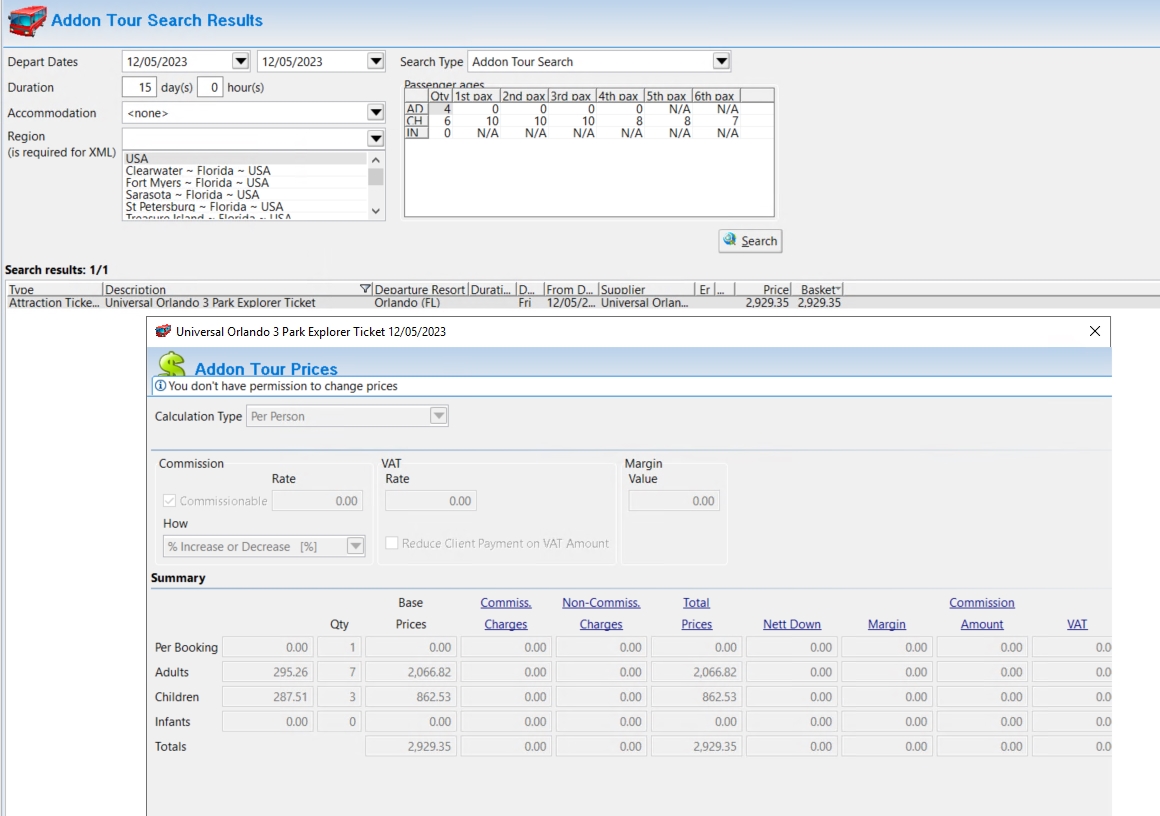Click the green dollar Addon Tour Prices icon
Screen dimensions: 1160x816
(172, 365)
